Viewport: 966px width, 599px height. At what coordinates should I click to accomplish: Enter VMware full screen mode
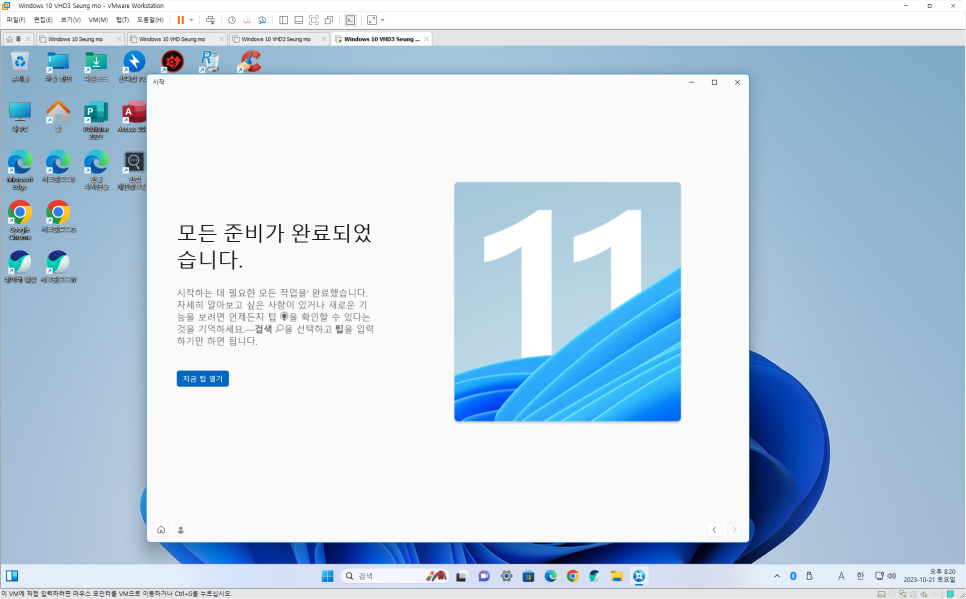[314, 20]
